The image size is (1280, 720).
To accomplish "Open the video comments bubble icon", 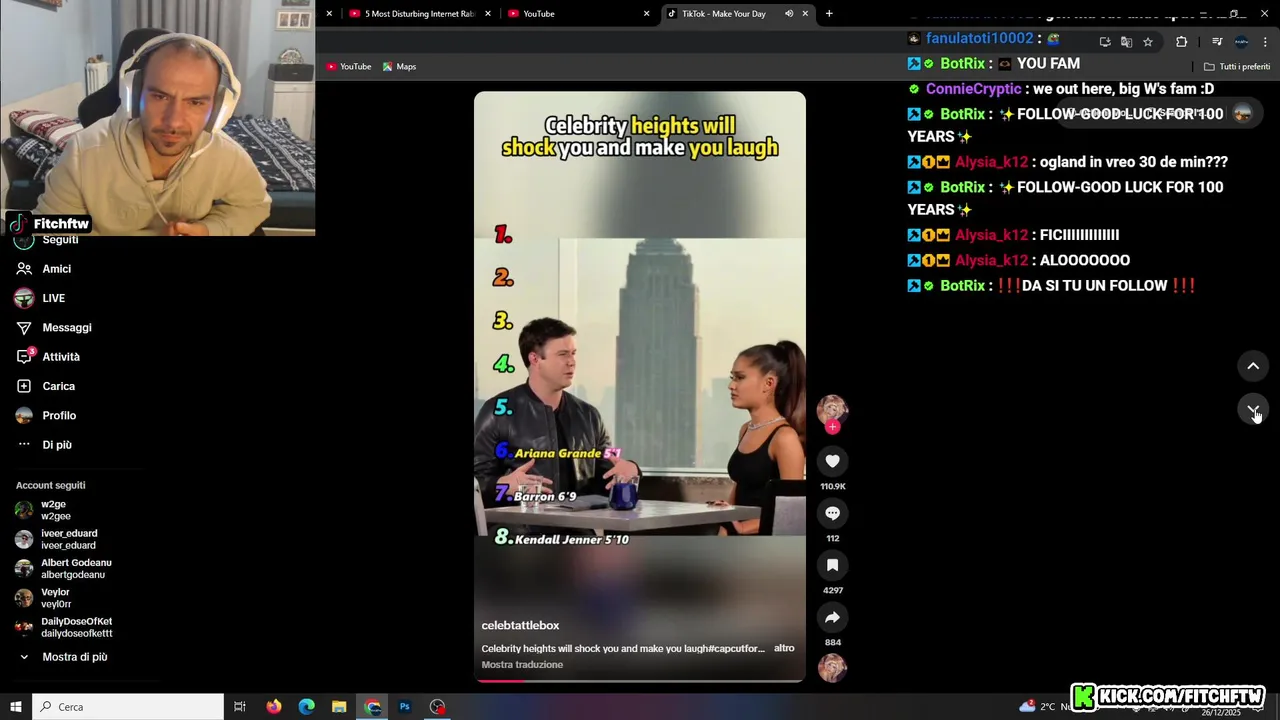I will pyautogui.click(x=832, y=513).
